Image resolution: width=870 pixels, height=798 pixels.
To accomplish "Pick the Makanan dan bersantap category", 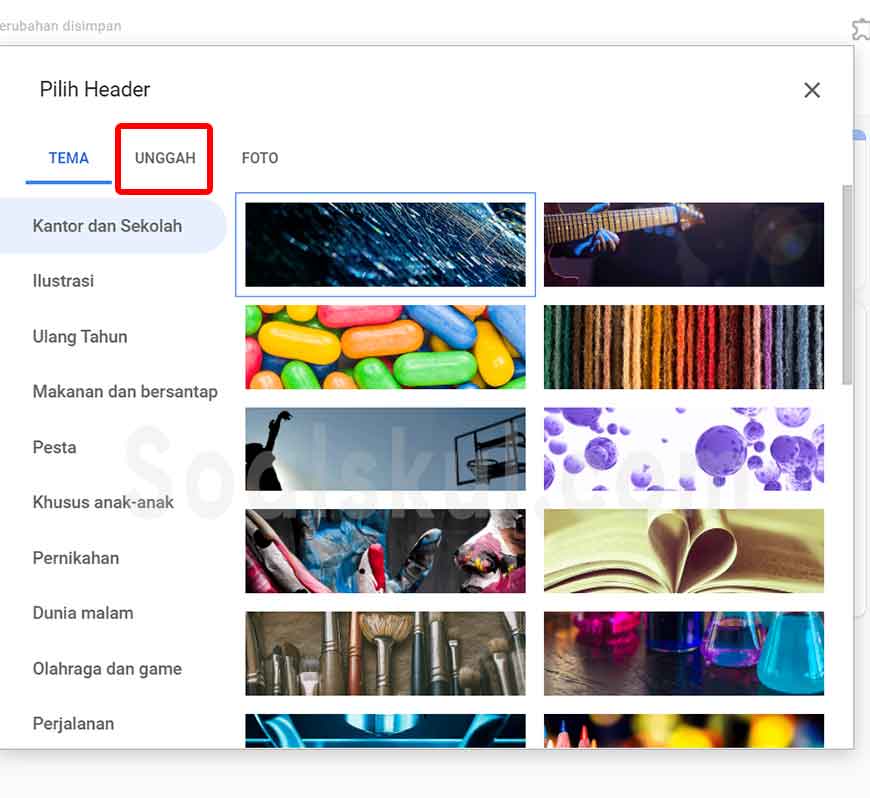I will [x=125, y=392].
